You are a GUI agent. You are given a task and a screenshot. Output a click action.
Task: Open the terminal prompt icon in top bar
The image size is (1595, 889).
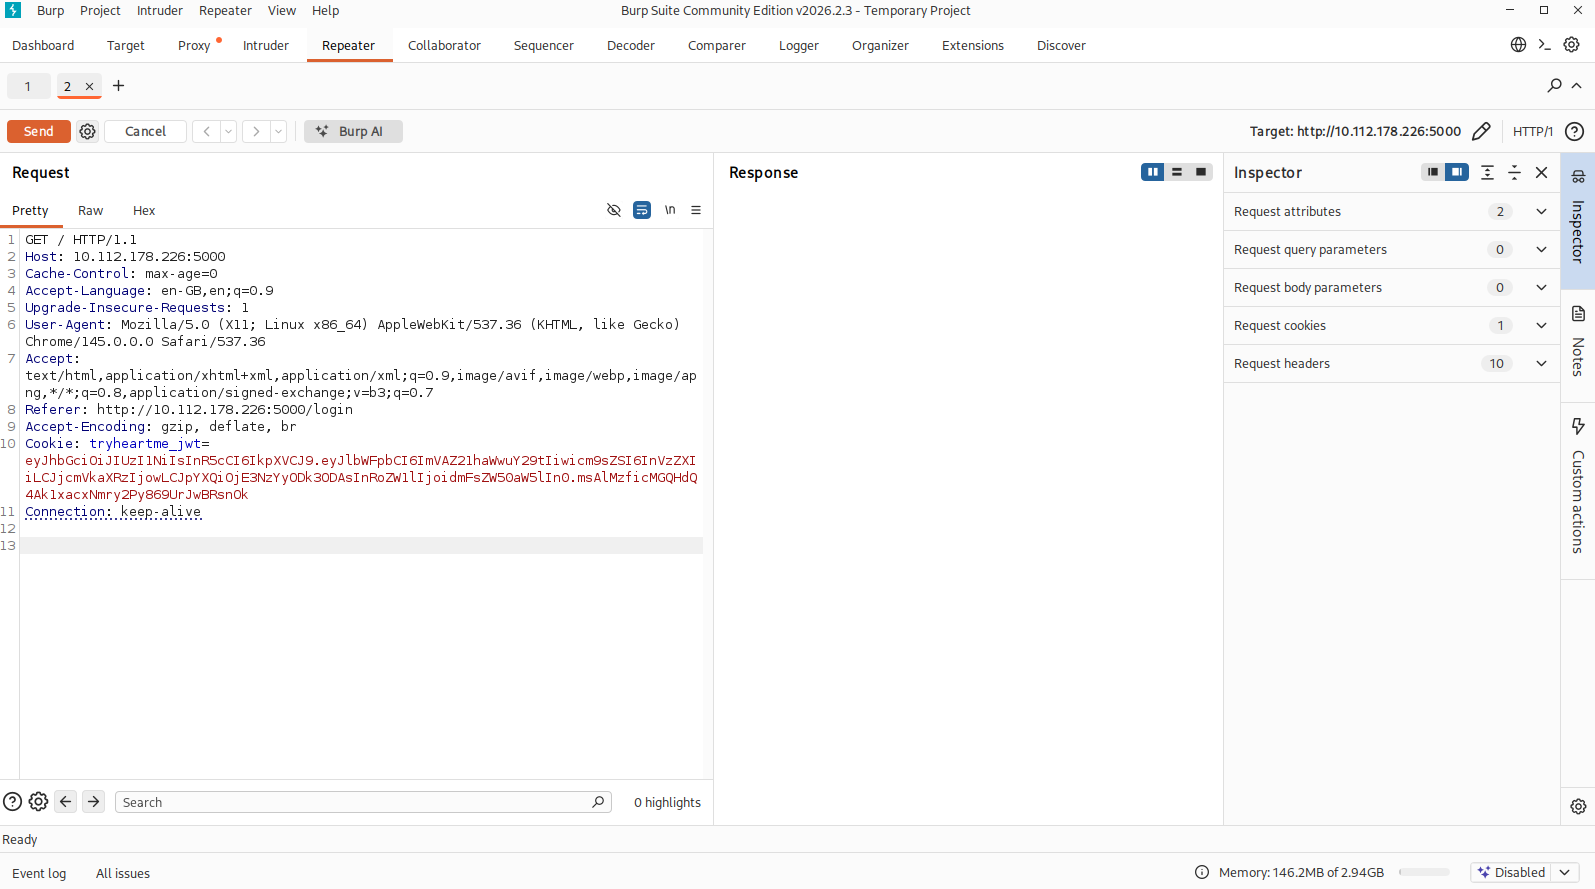[x=1545, y=45]
